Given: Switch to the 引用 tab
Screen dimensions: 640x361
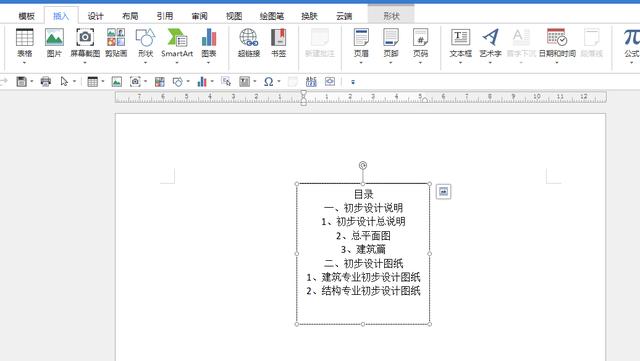Looking at the screenshot, I should 164,16.
